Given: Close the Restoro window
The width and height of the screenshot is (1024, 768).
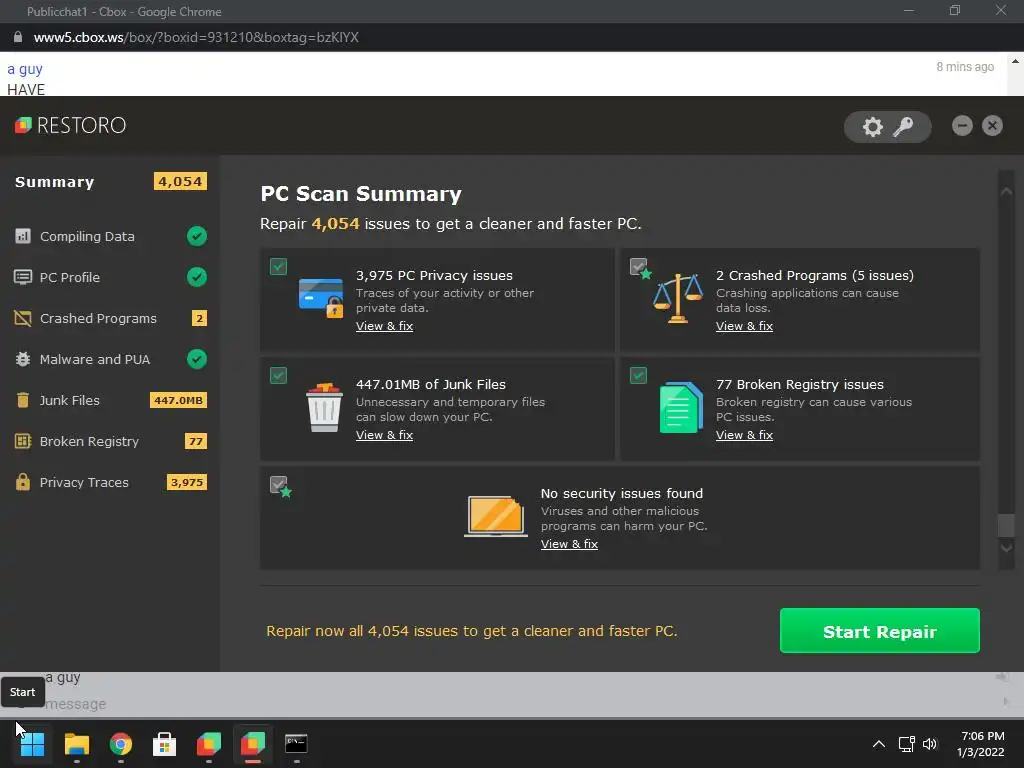Looking at the screenshot, I should (x=992, y=125).
